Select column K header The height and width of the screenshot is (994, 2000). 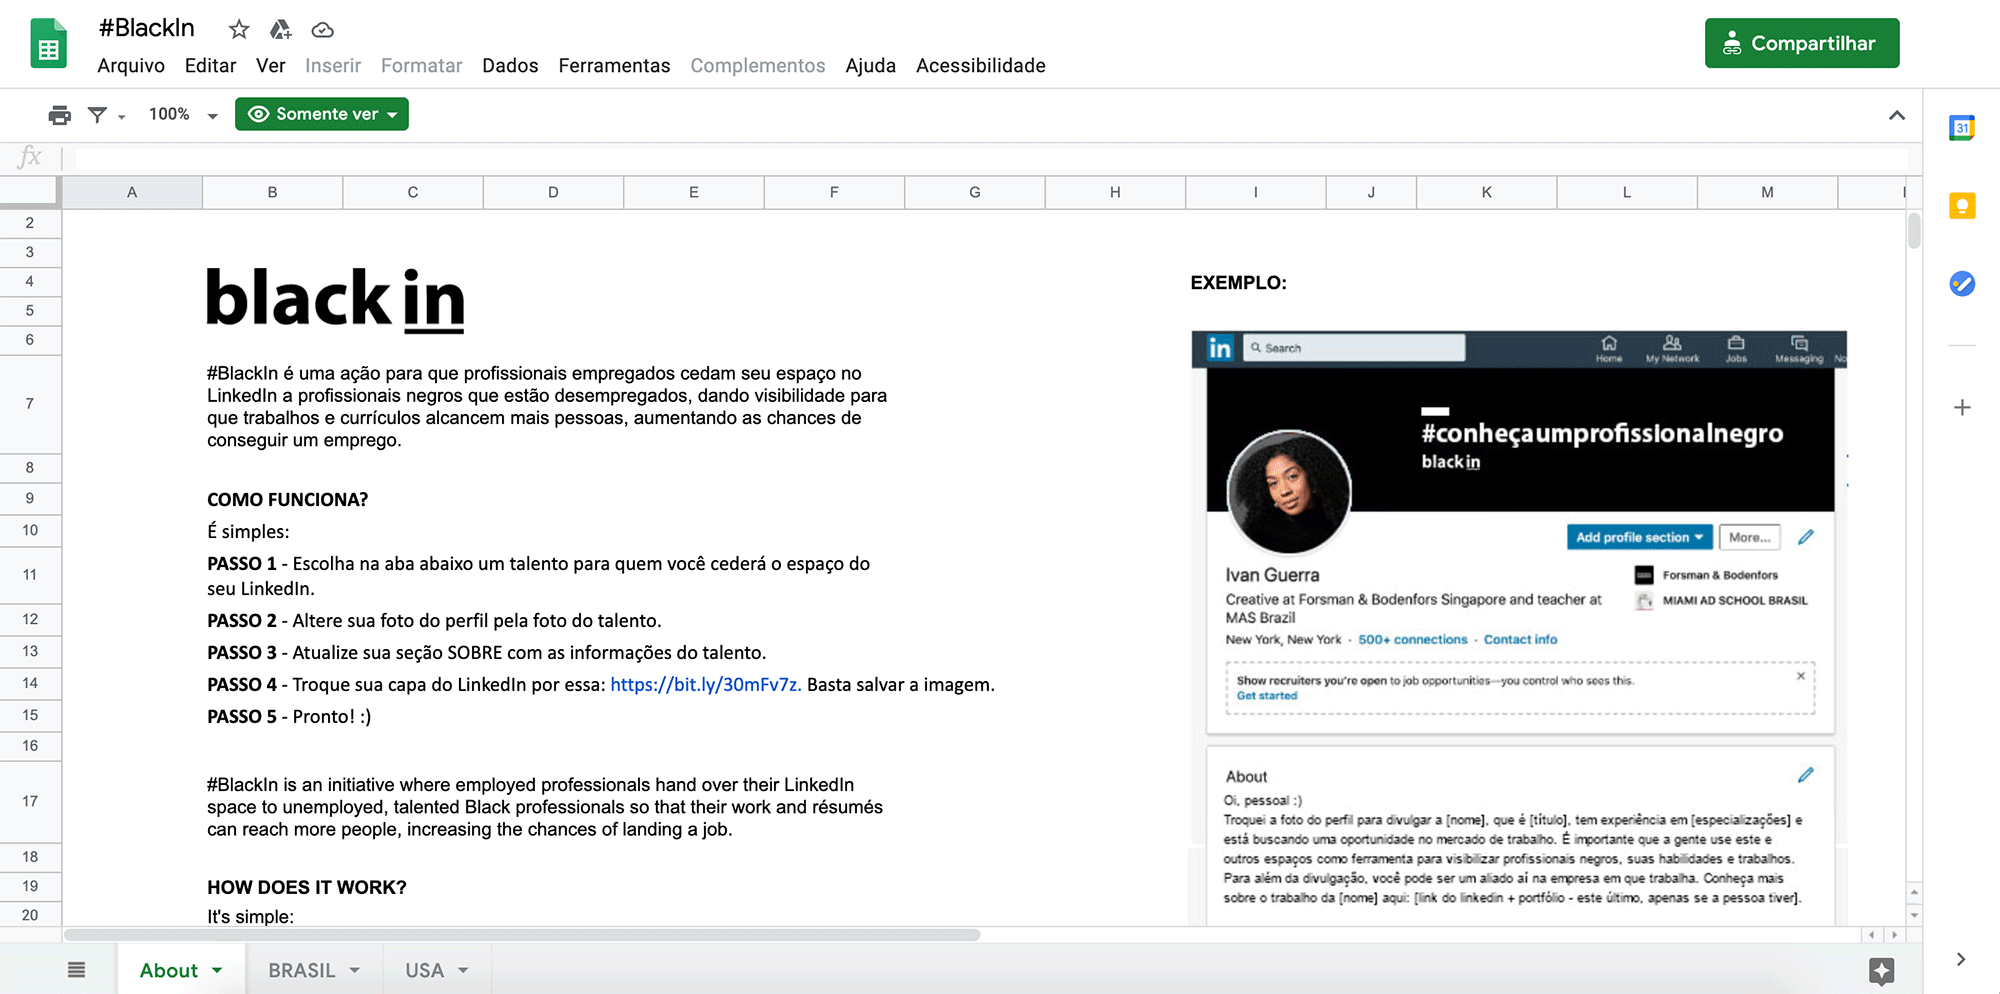(x=1486, y=192)
